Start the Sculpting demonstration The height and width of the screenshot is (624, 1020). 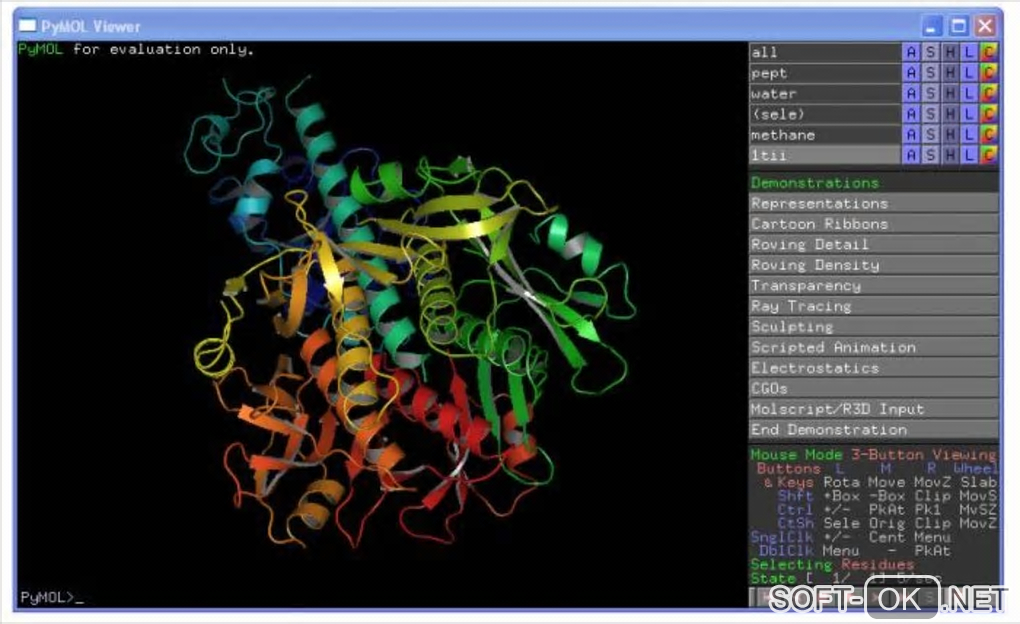[x=874, y=327]
